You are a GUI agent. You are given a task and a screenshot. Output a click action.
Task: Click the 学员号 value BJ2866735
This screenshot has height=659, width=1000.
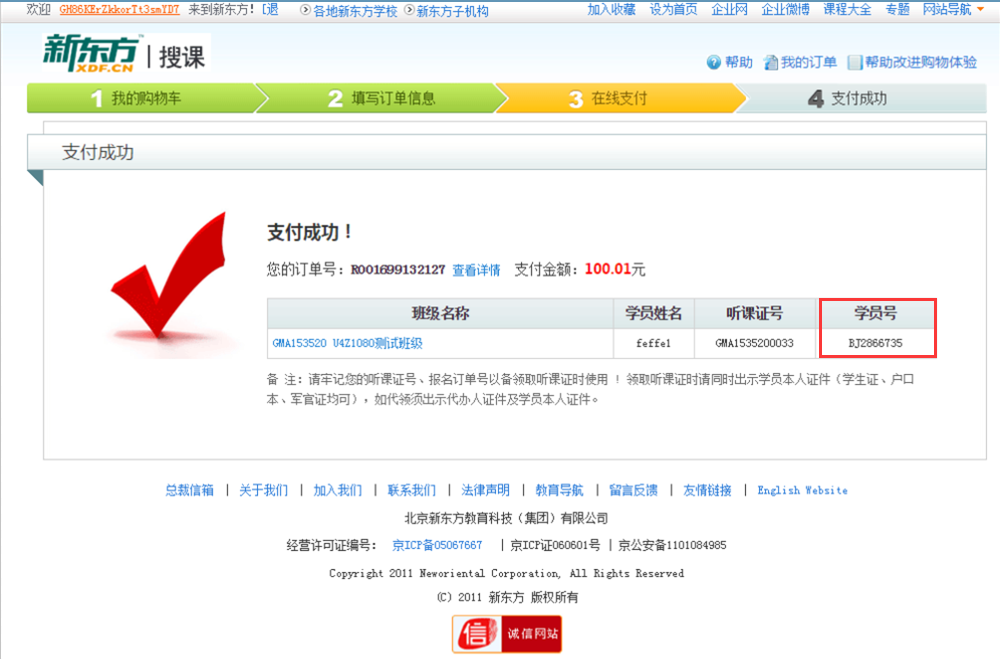[x=876, y=343]
